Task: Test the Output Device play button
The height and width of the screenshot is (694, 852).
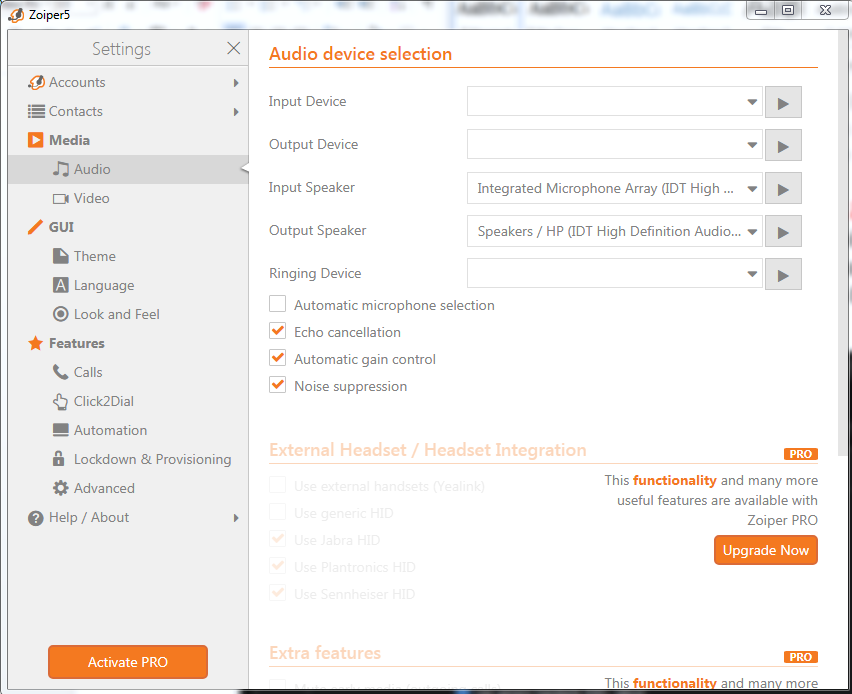Action: pos(783,145)
